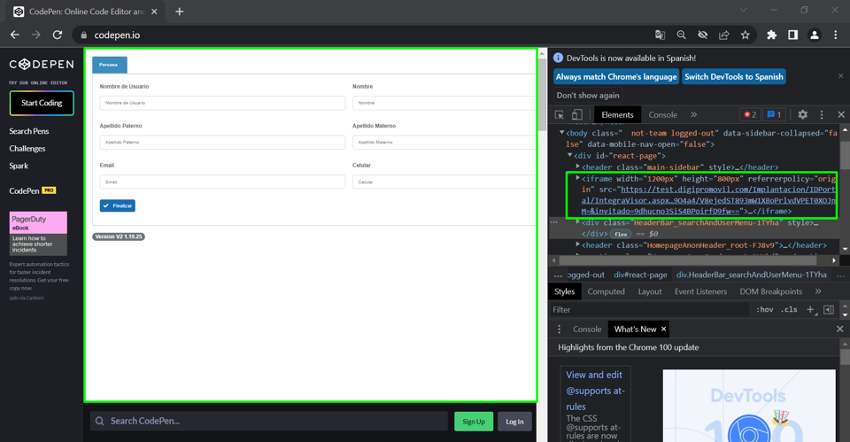The image size is (850, 442).
Task: Expand the iframe node in the DOM tree
Action: (578, 179)
